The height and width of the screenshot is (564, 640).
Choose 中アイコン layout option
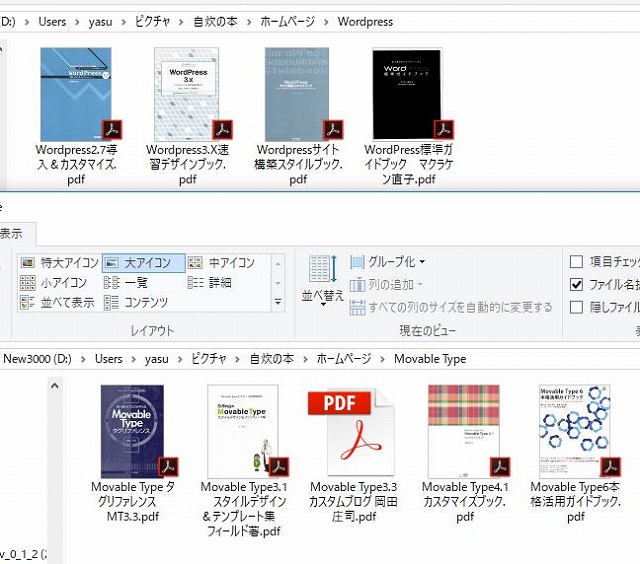tap(222, 263)
